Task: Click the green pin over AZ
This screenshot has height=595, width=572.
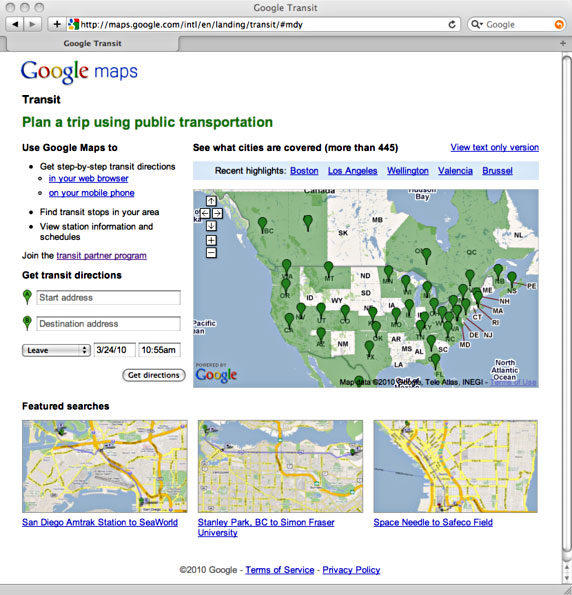Action: (321, 335)
